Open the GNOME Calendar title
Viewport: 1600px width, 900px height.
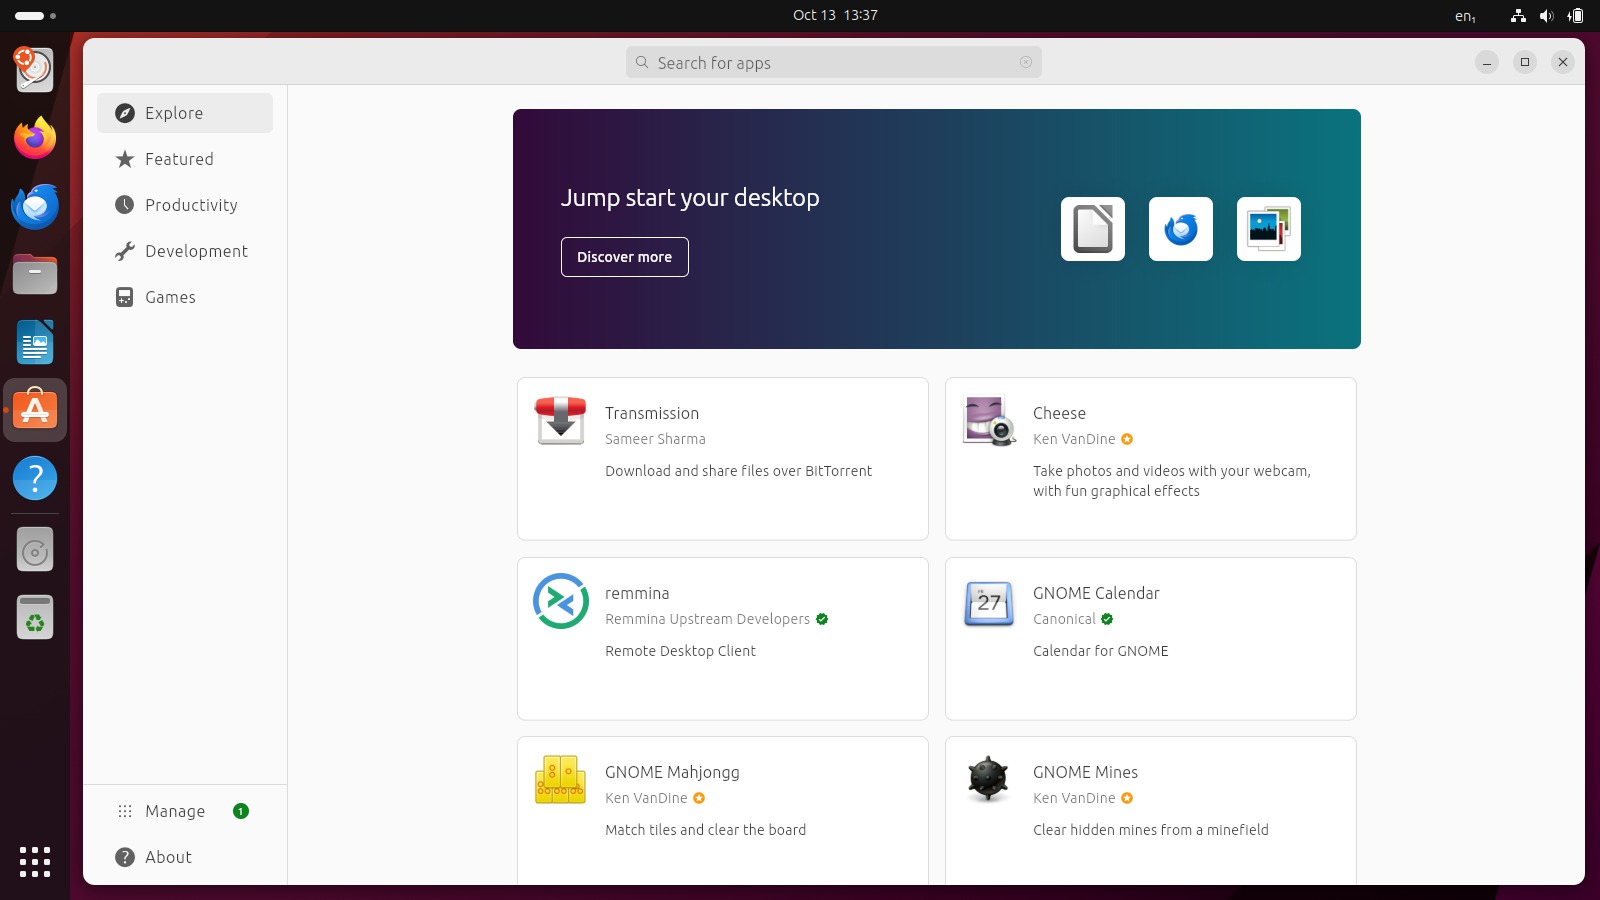pyautogui.click(x=1096, y=593)
